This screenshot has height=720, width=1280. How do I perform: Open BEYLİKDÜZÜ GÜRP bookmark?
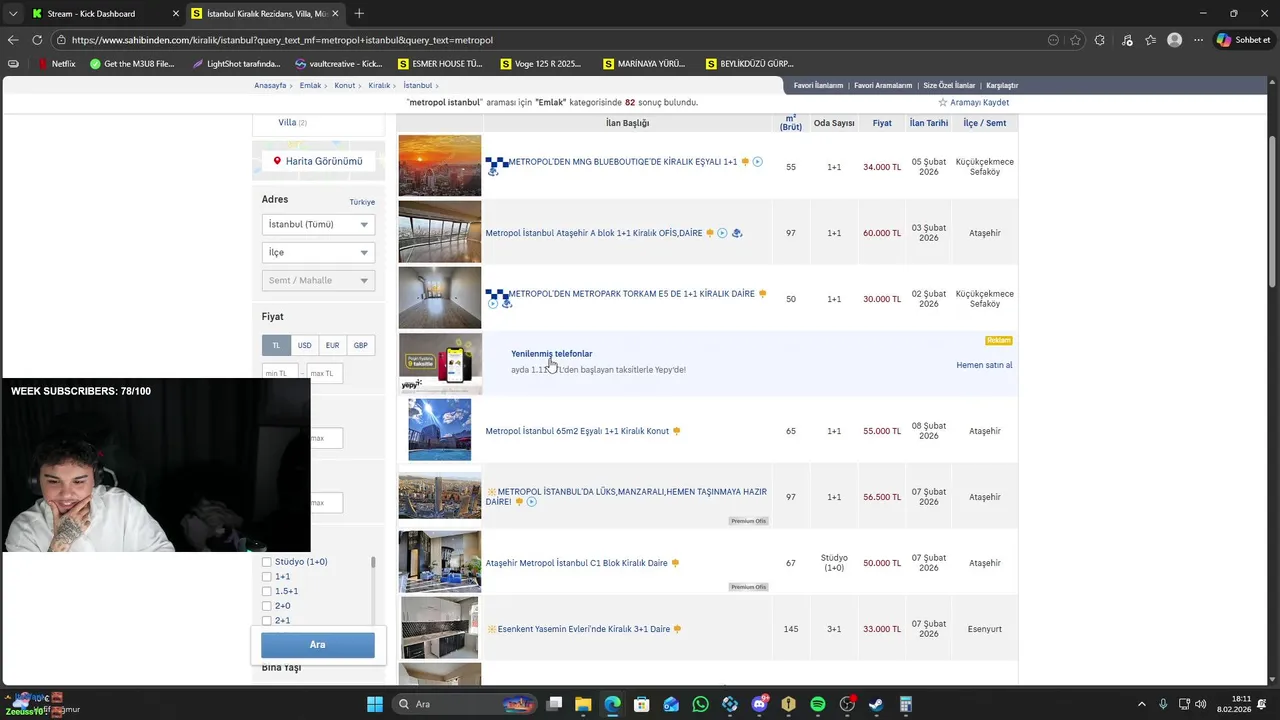(x=749, y=63)
